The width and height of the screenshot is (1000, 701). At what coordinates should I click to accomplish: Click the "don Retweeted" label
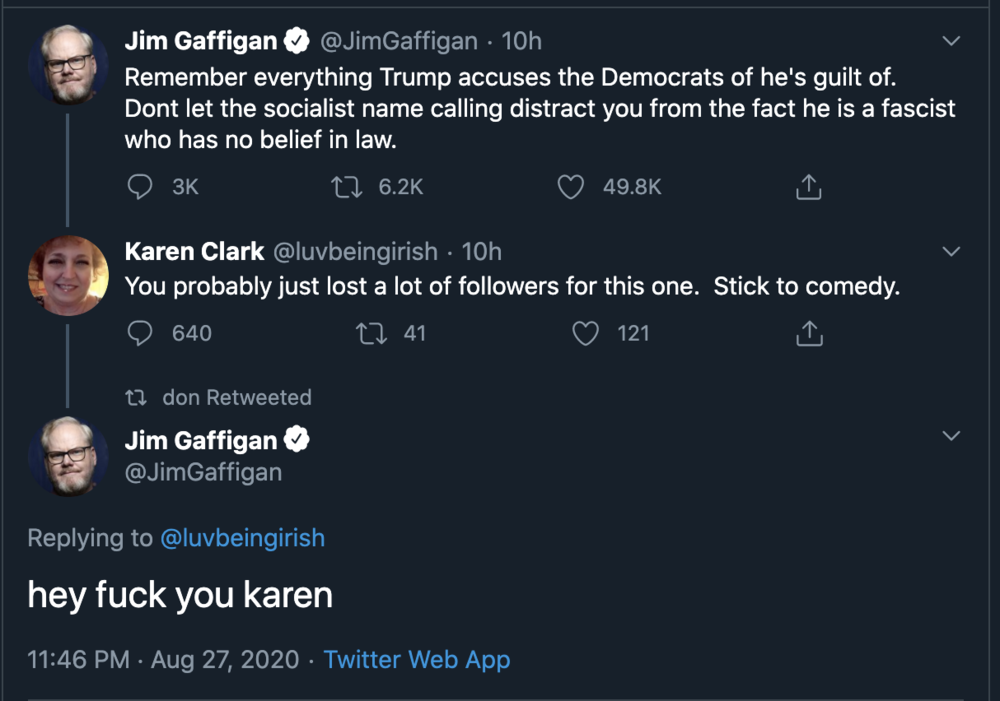(236, 398)
